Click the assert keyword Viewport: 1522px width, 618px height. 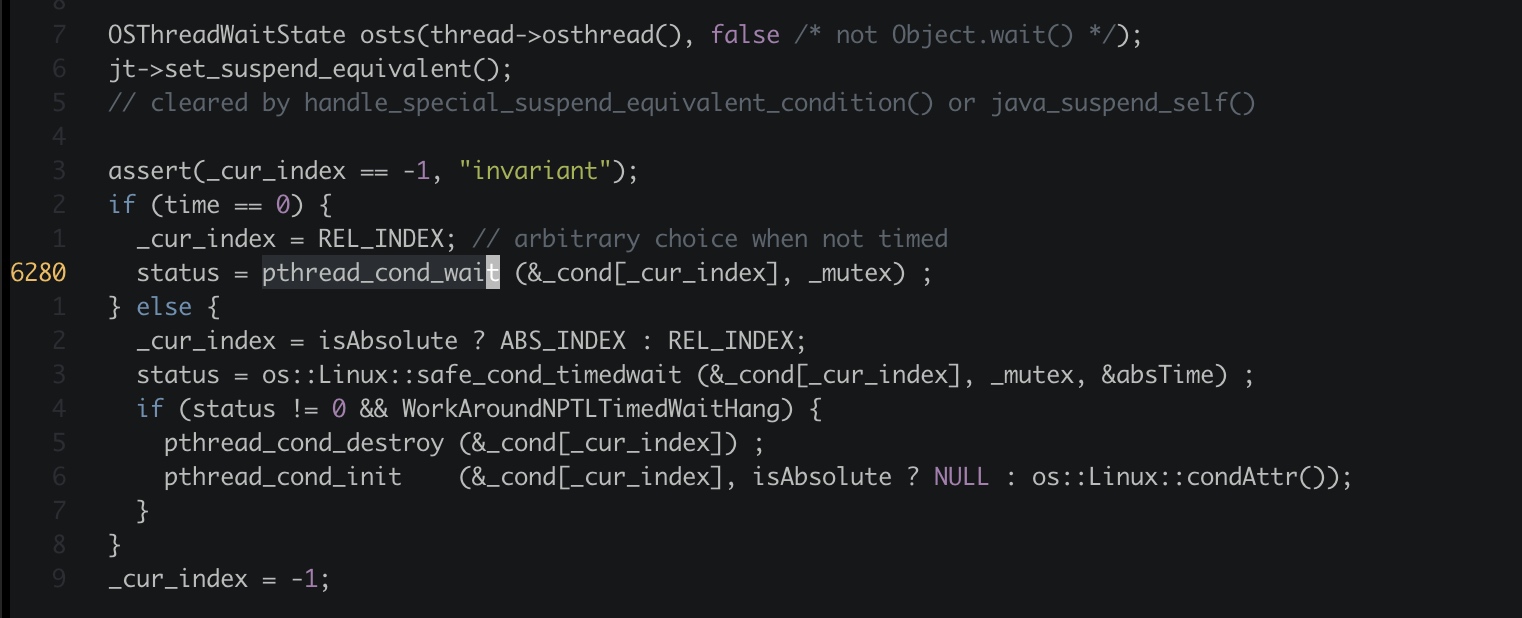pos(143,171)
